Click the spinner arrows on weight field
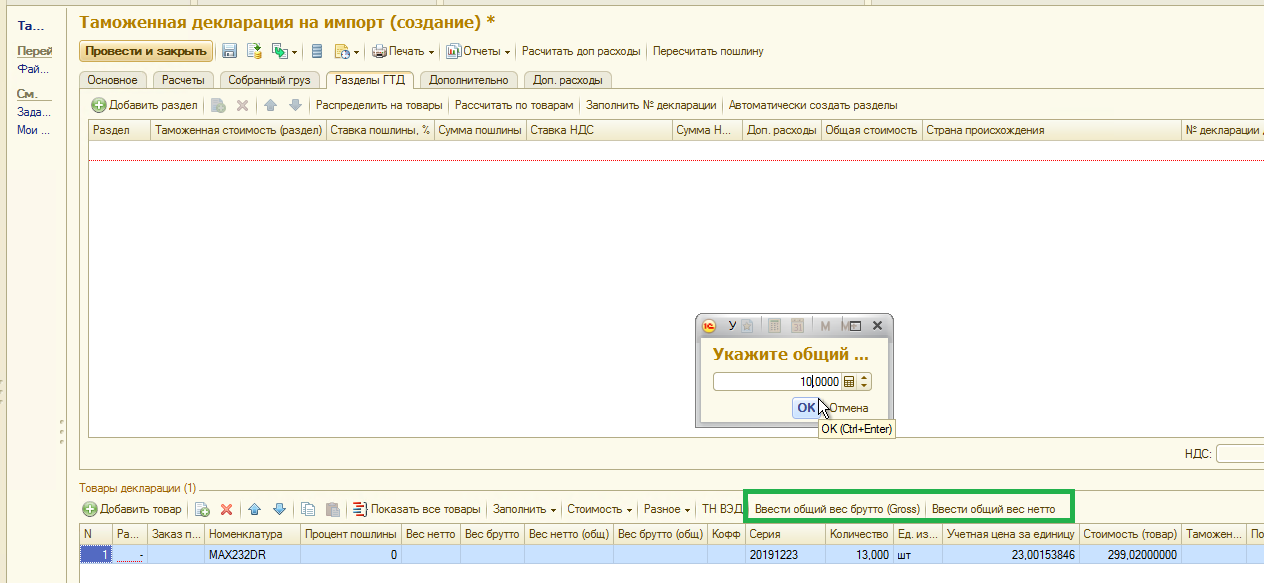Screen dimensions: 1264x583 [865, 381]
